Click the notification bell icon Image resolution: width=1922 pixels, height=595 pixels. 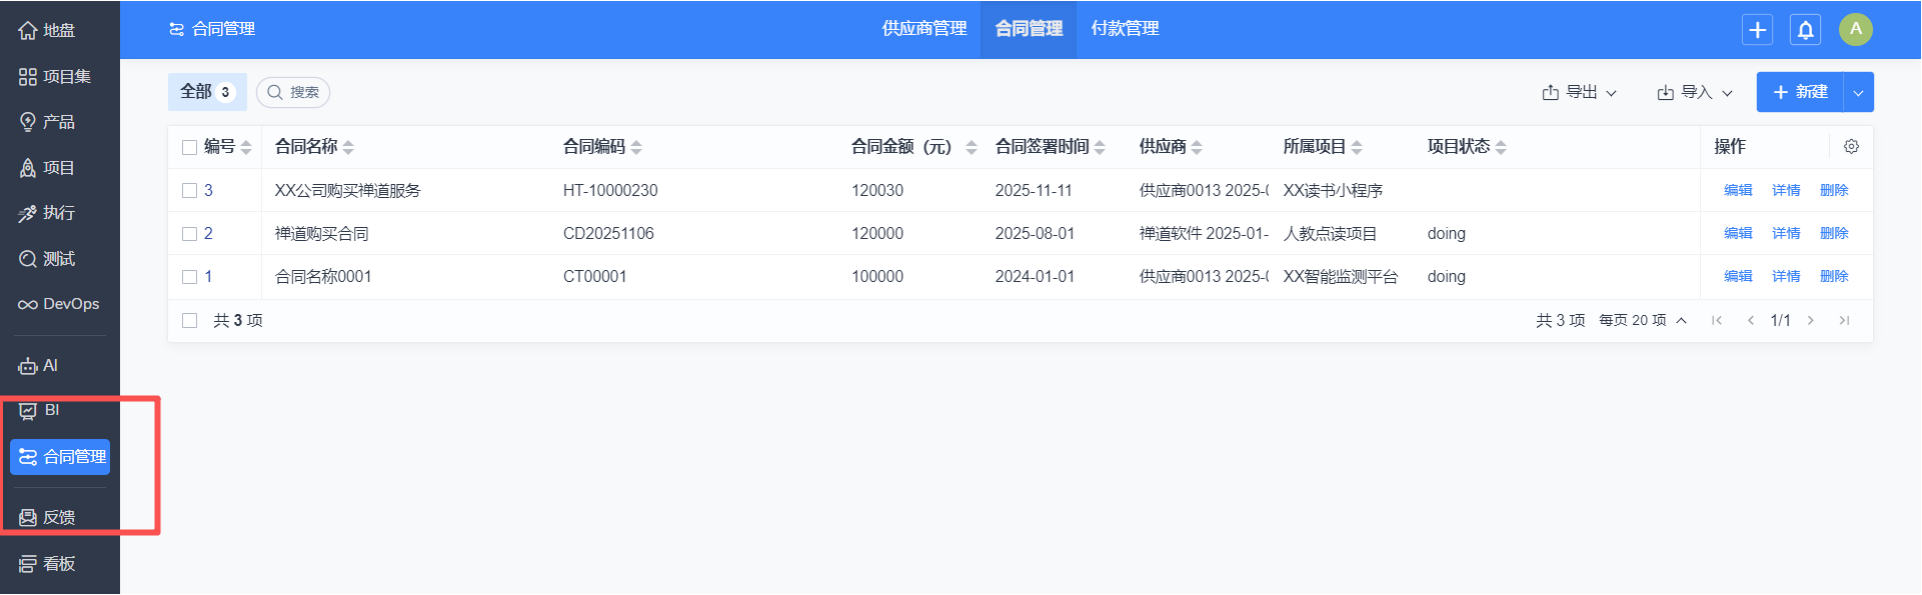[1805, 30]
